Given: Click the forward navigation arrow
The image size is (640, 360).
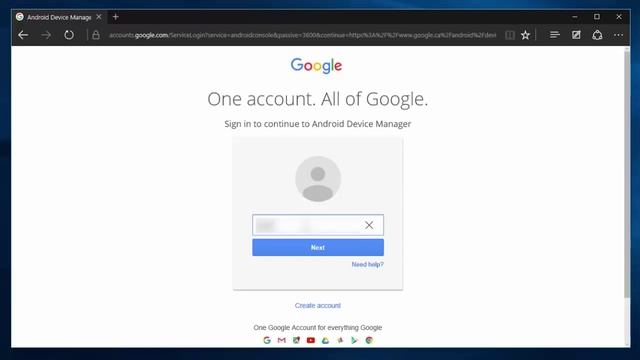Looking at the screenshot, I should coord(46,35).
